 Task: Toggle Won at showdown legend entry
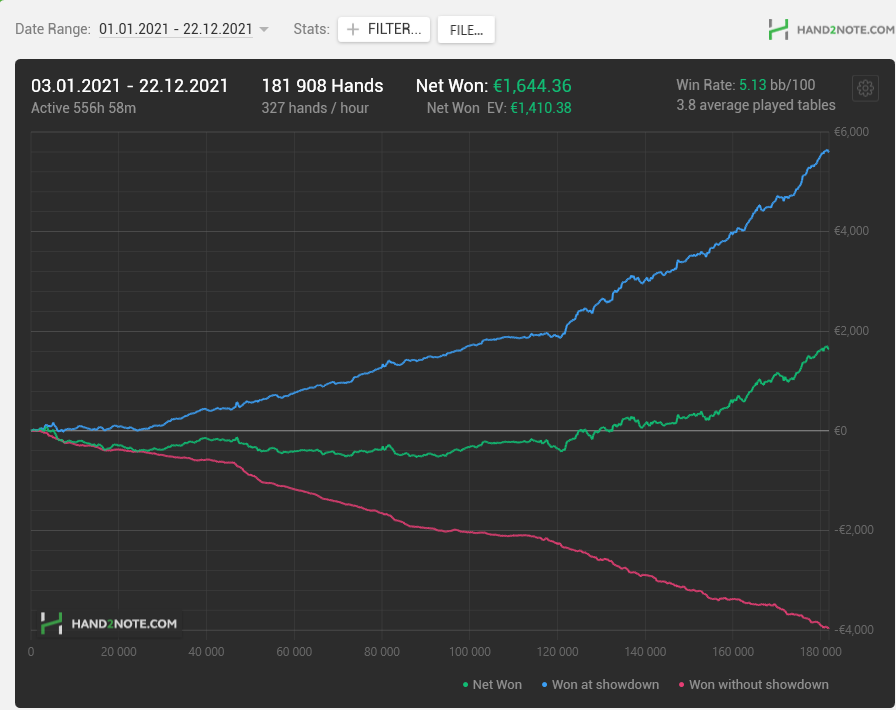point(600,684)
